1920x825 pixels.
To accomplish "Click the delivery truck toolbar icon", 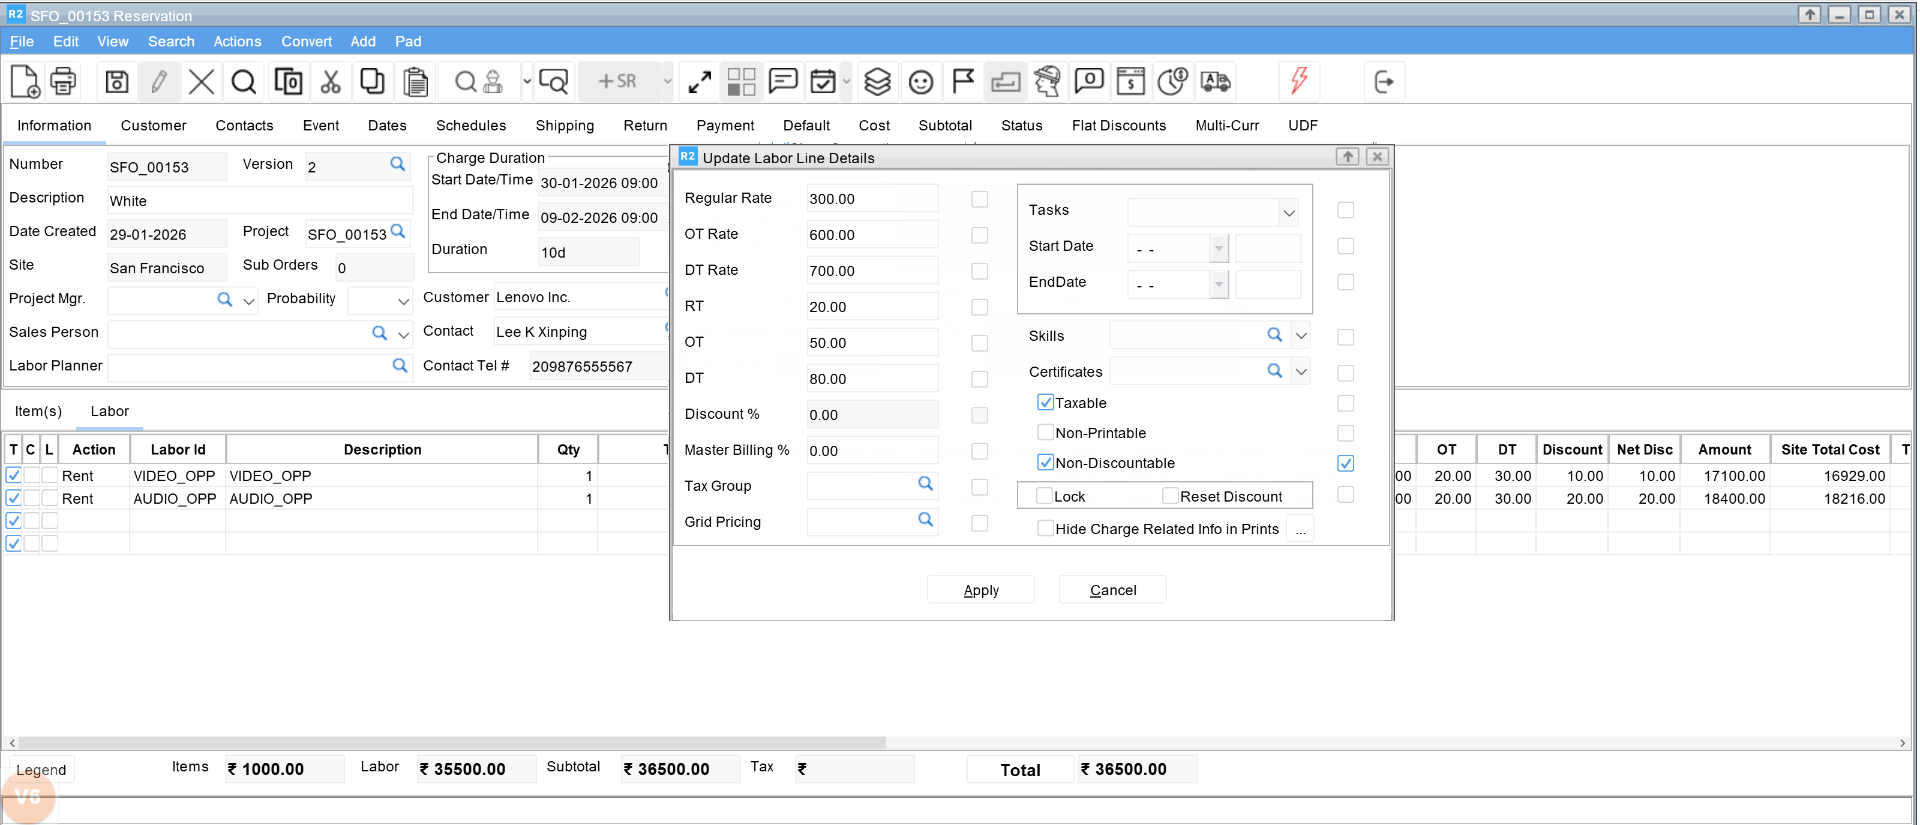I will 1215,81.
